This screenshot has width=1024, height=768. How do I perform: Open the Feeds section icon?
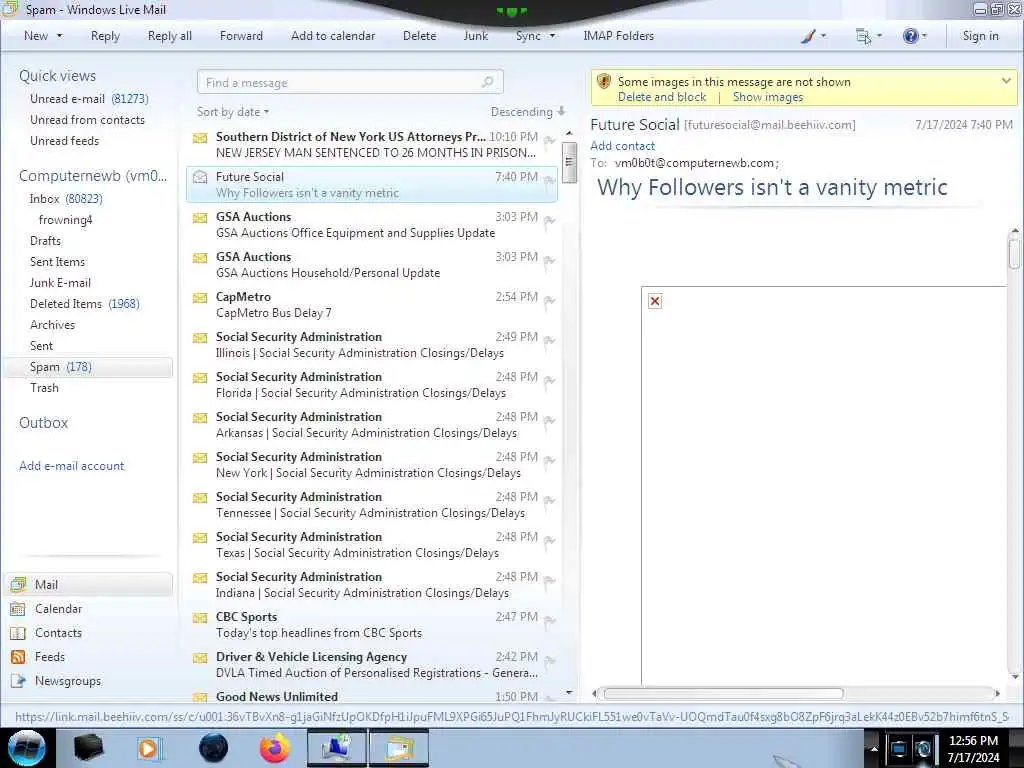(18, 657)
